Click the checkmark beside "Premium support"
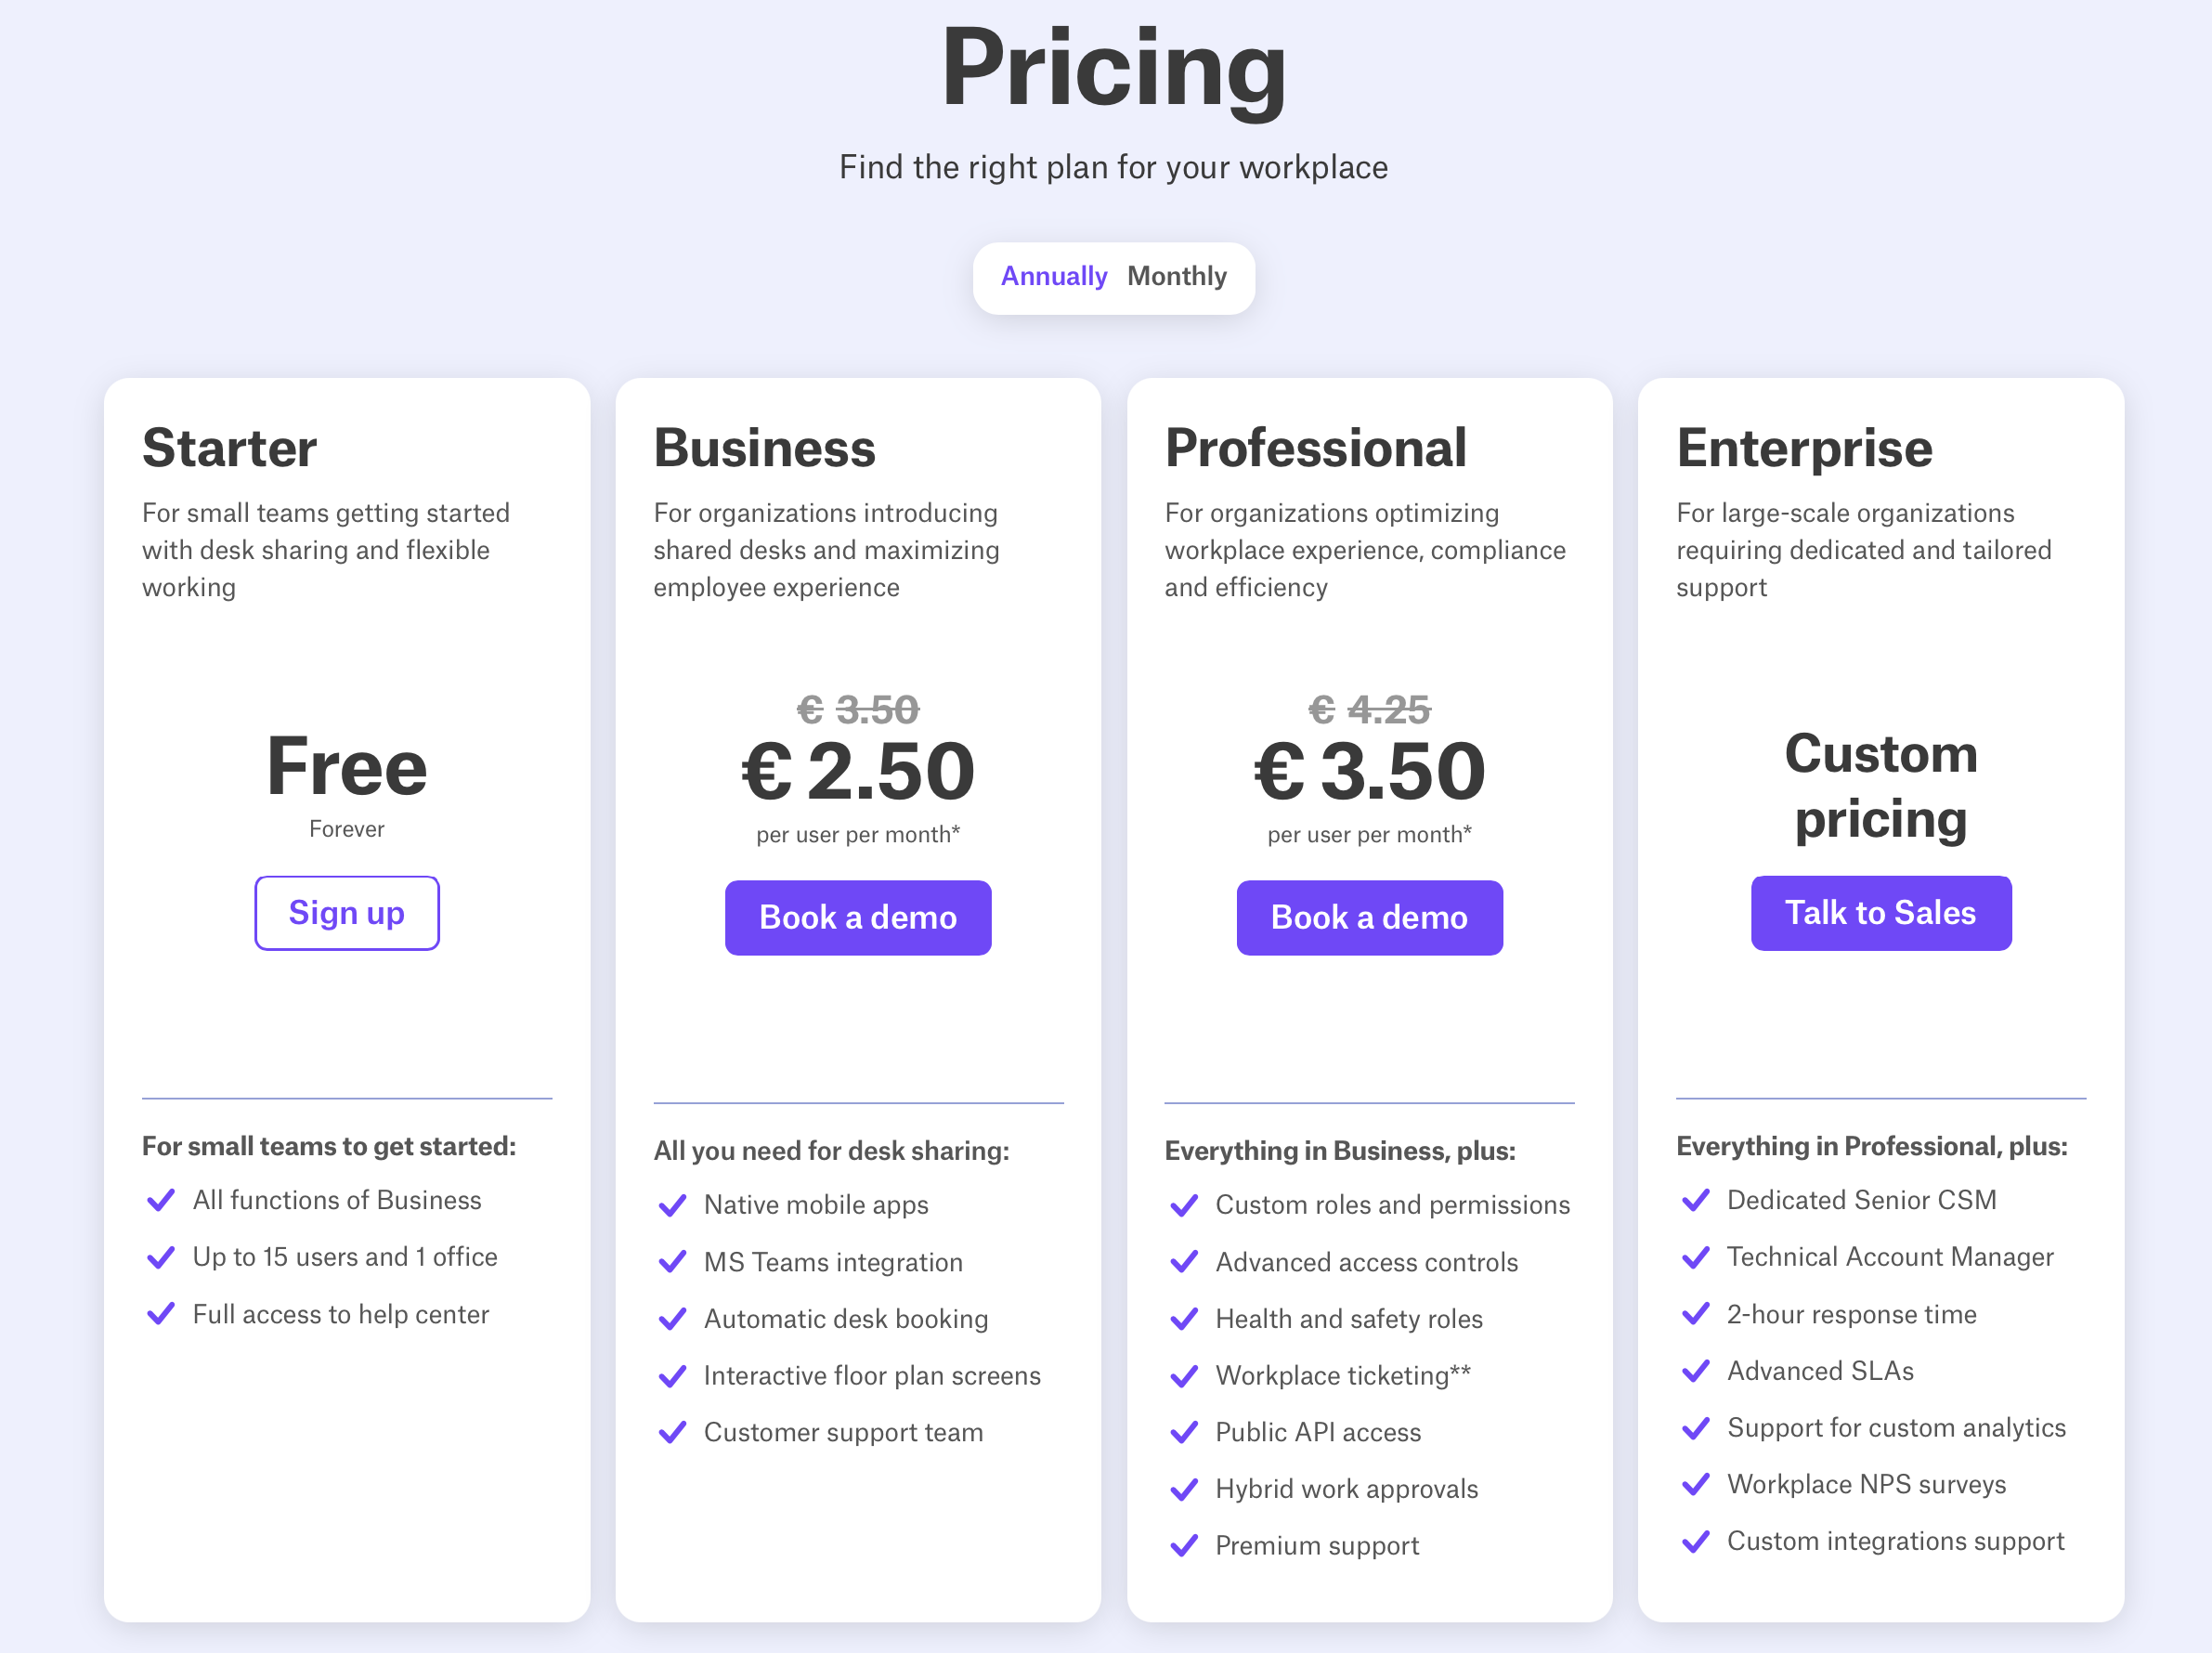2212x1653 pixels. tap(1186, 1545)
